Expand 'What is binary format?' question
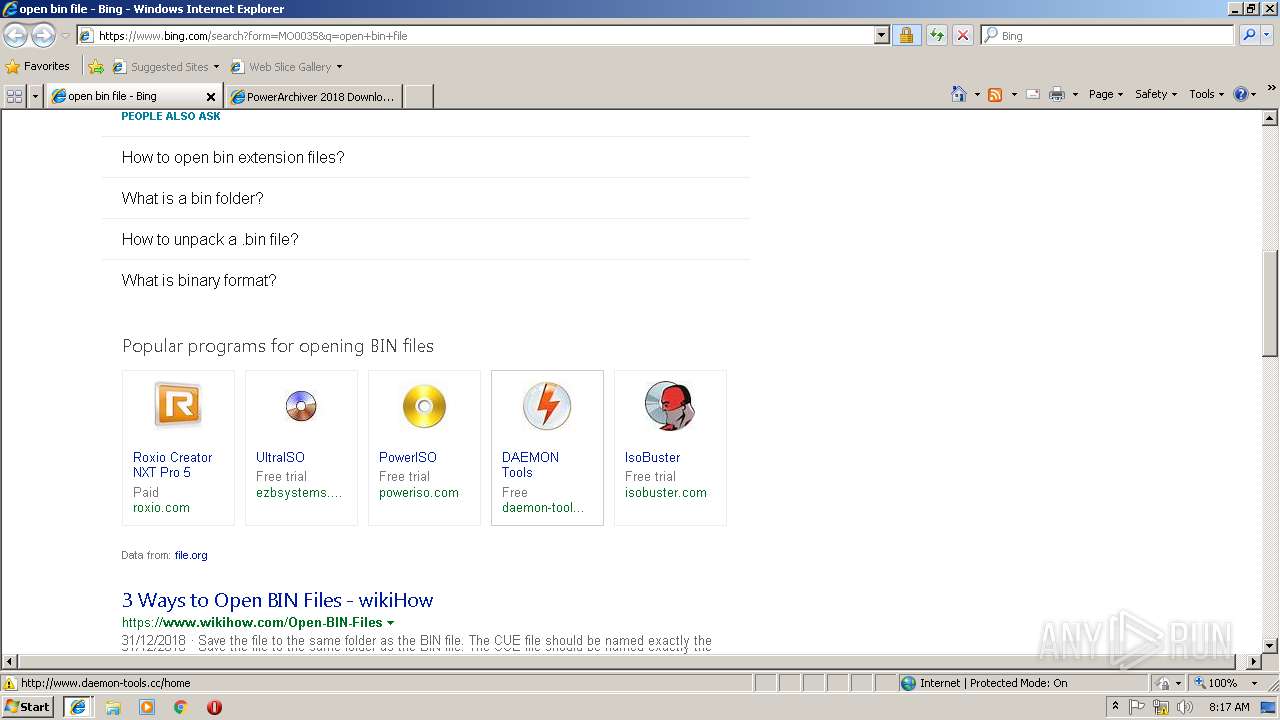 (x=426, y=280)
